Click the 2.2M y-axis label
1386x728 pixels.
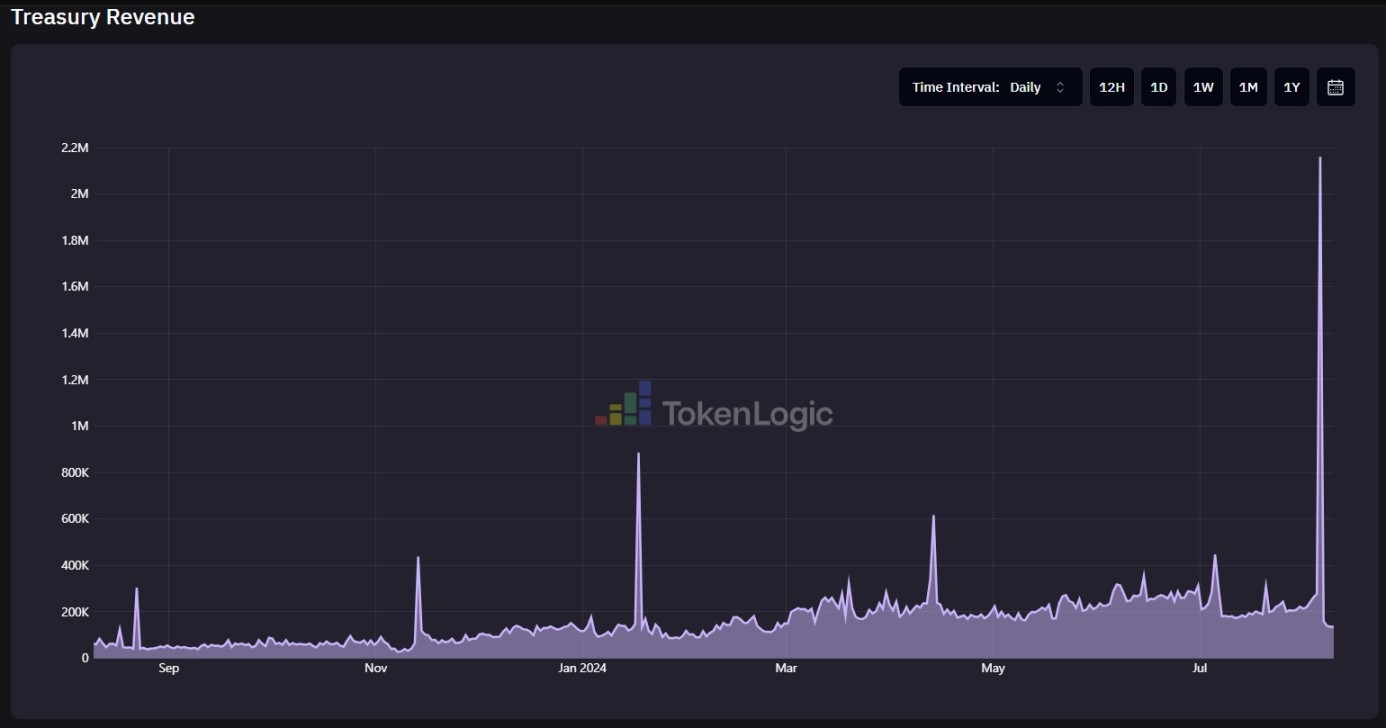tap(75, 148)
